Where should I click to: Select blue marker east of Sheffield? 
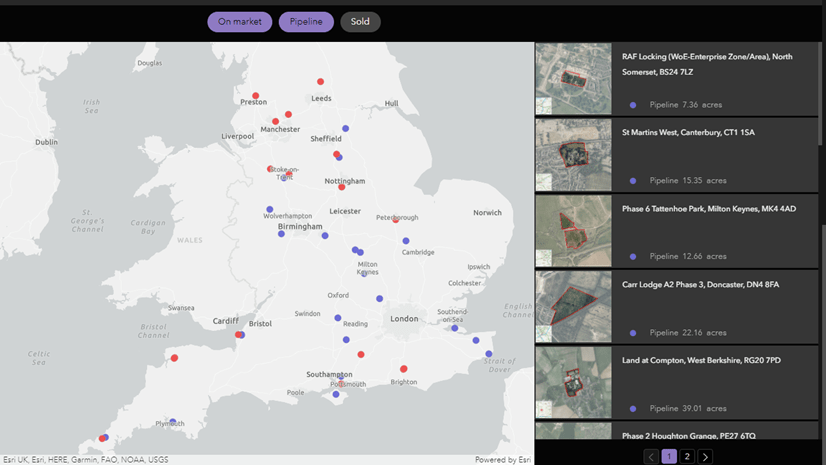(x=346, y=128)
